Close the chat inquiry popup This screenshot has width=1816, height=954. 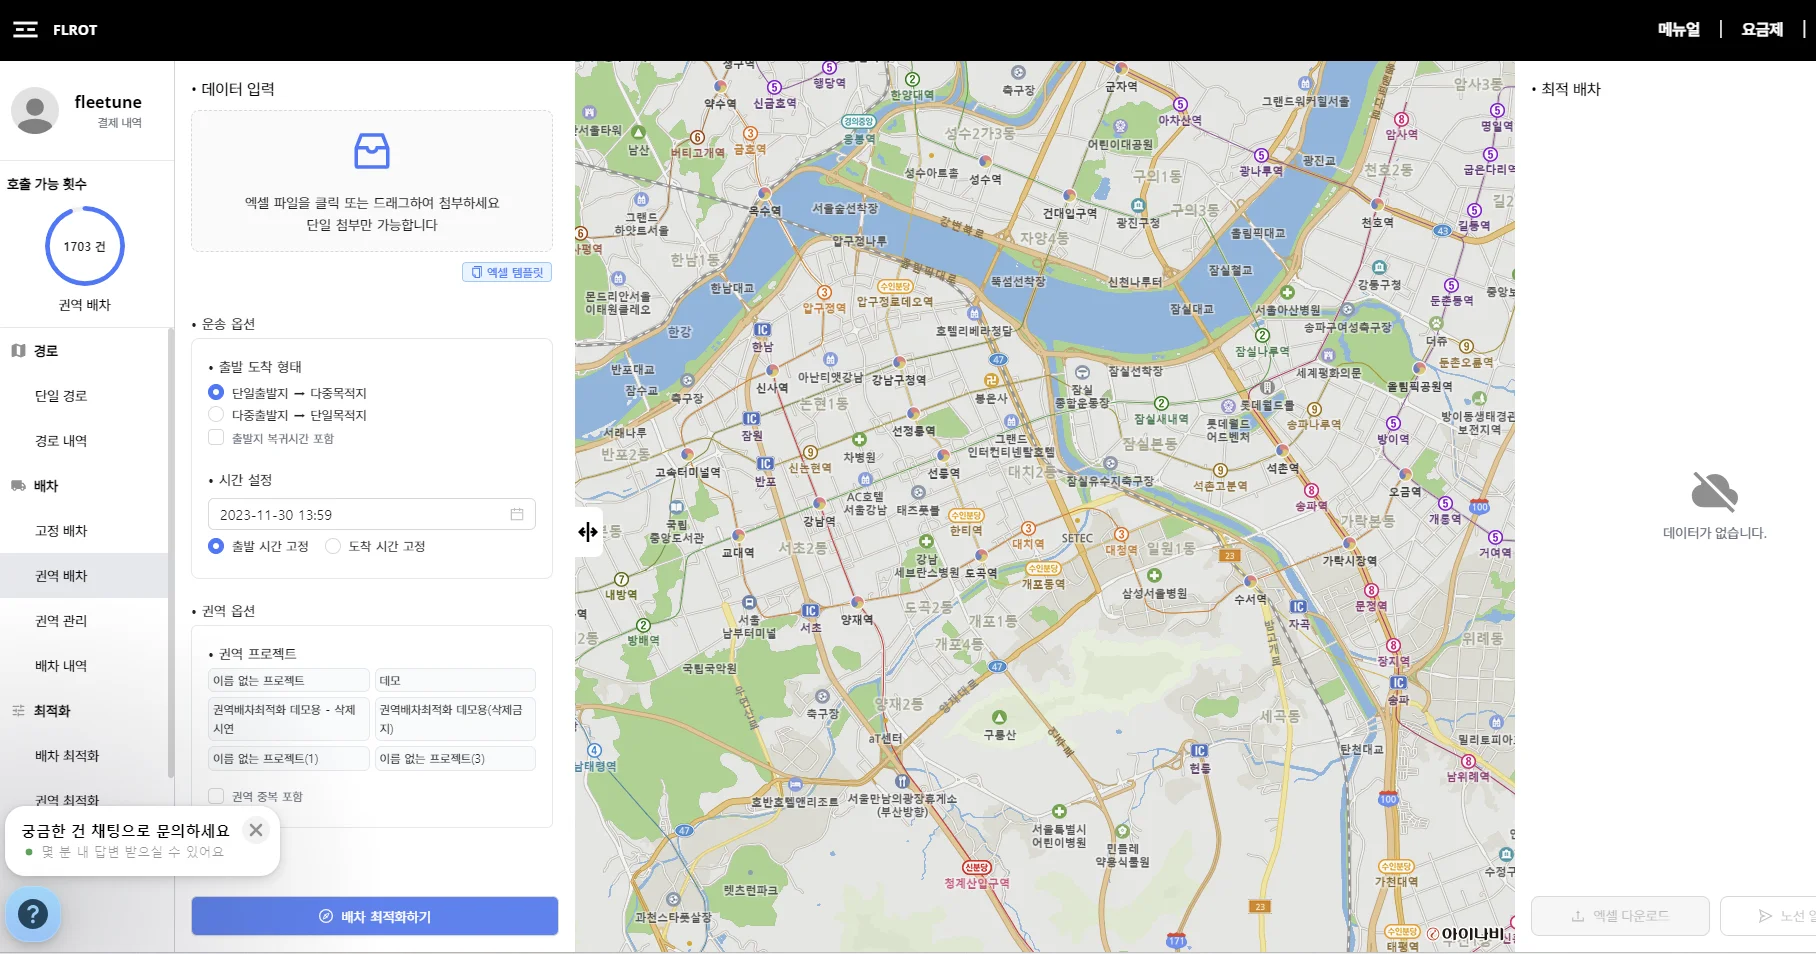coord(256,830)
